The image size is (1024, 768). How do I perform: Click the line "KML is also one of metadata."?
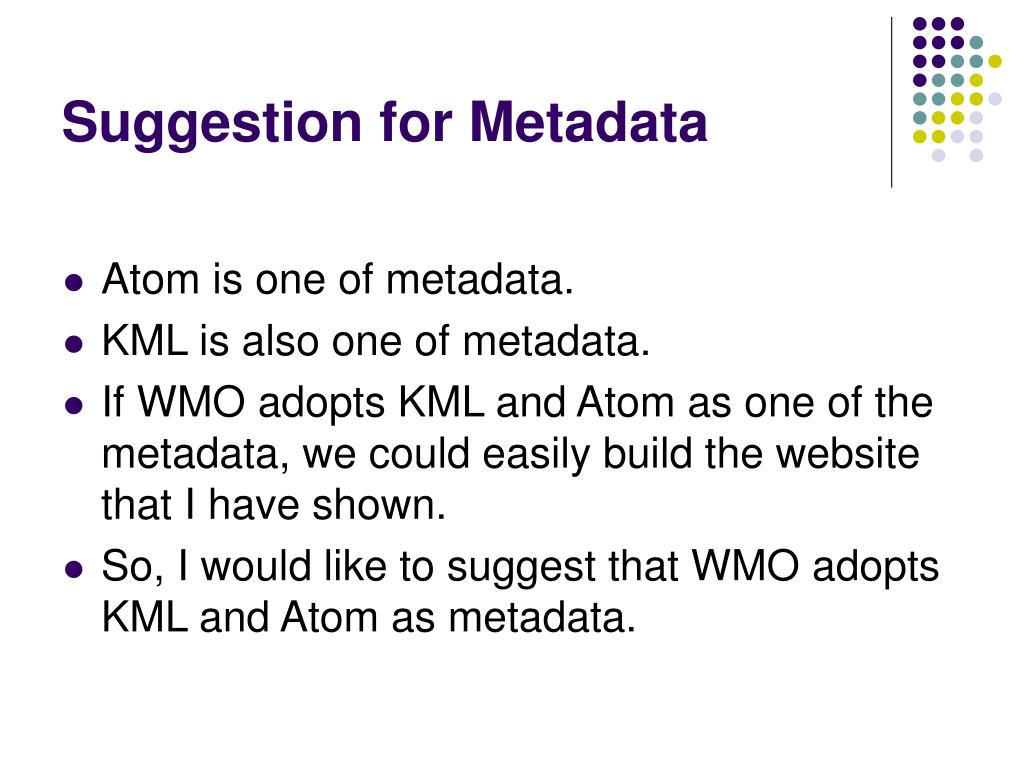tap(376, 341)
